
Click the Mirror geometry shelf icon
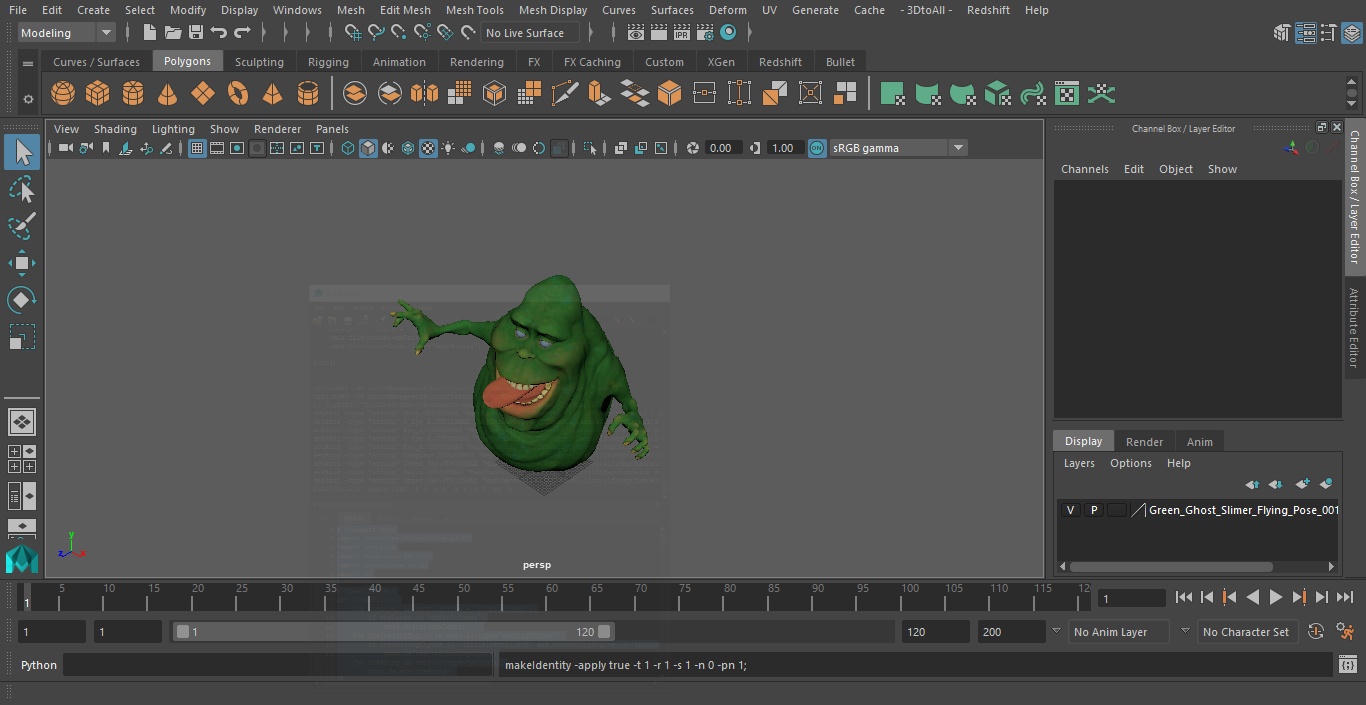pos(424,94)
